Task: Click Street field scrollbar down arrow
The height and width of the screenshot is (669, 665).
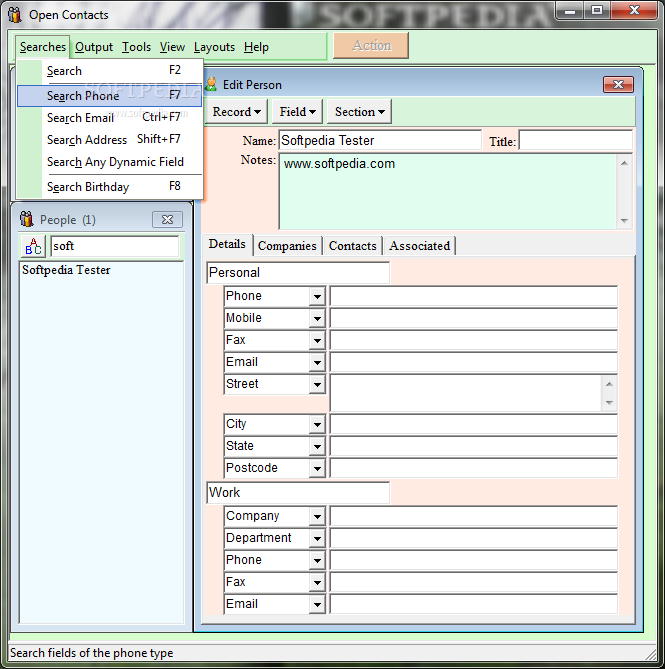Action: [609, 402]
